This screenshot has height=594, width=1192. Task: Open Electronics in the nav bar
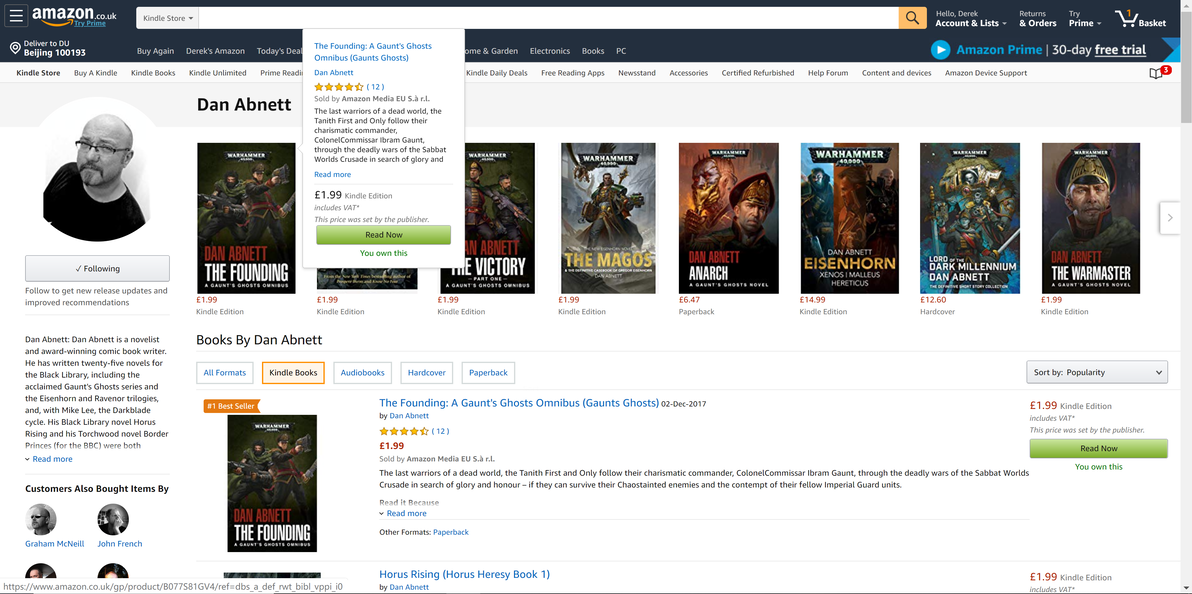tap(550, 51)
